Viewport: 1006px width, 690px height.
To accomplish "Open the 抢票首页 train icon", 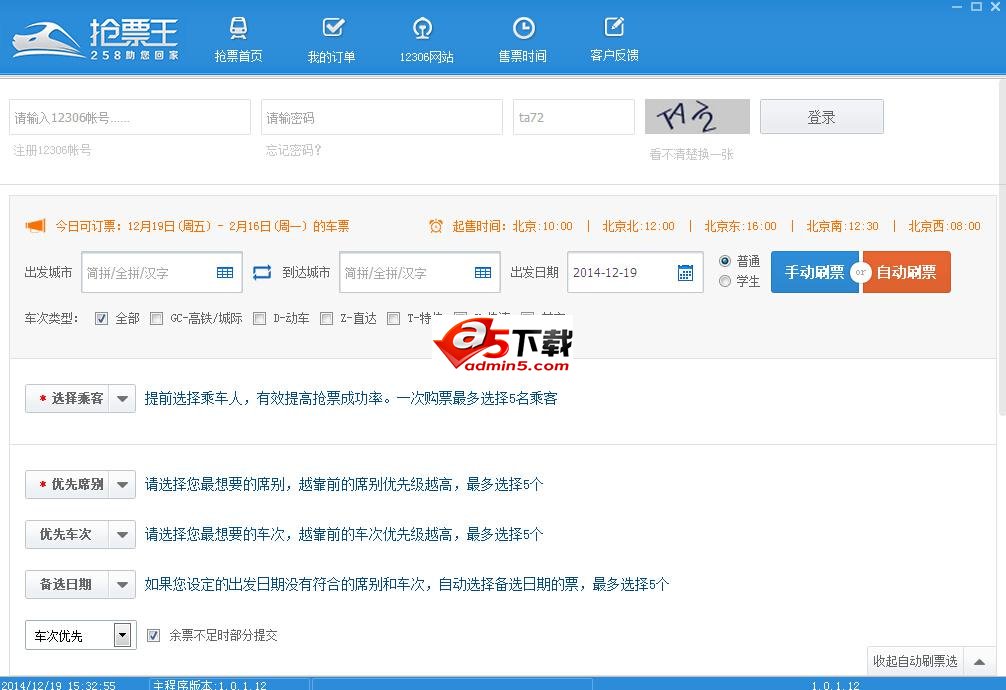I will [x=238, y=28].
